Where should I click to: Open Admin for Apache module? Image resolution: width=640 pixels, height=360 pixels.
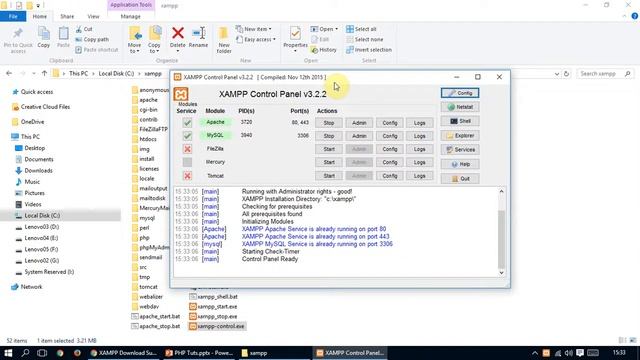pyautogui.click(x=359, y=123)
